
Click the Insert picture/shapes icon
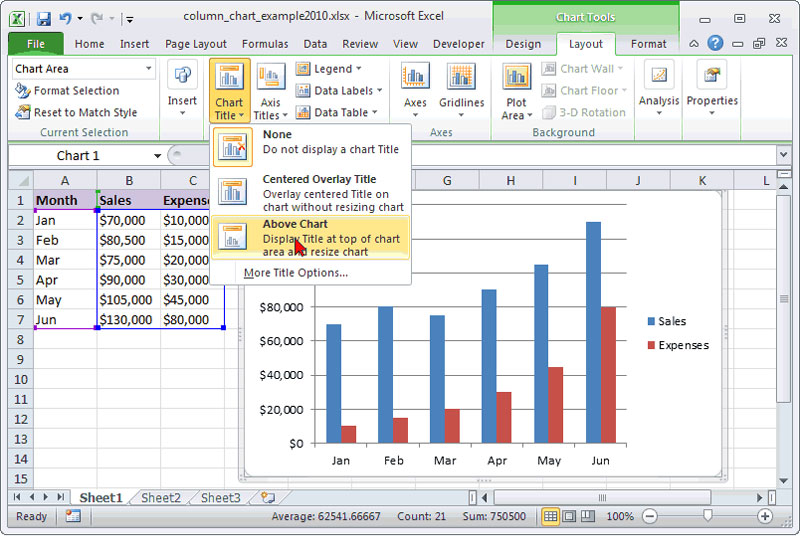click(182, 75)
